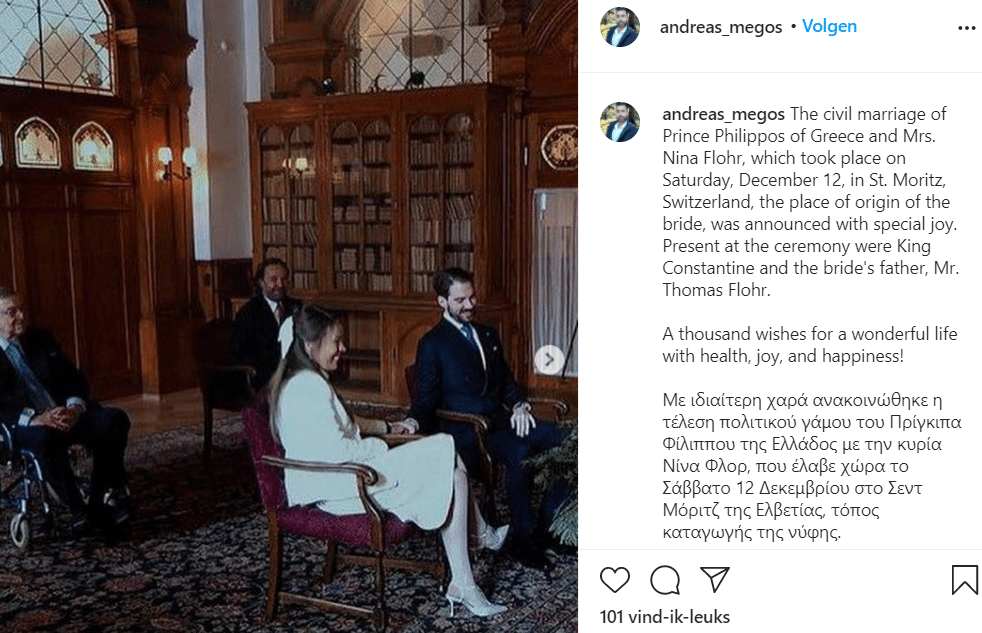Save the post with the bookmark icon
The image size is (982, 633).
point(964,580)
